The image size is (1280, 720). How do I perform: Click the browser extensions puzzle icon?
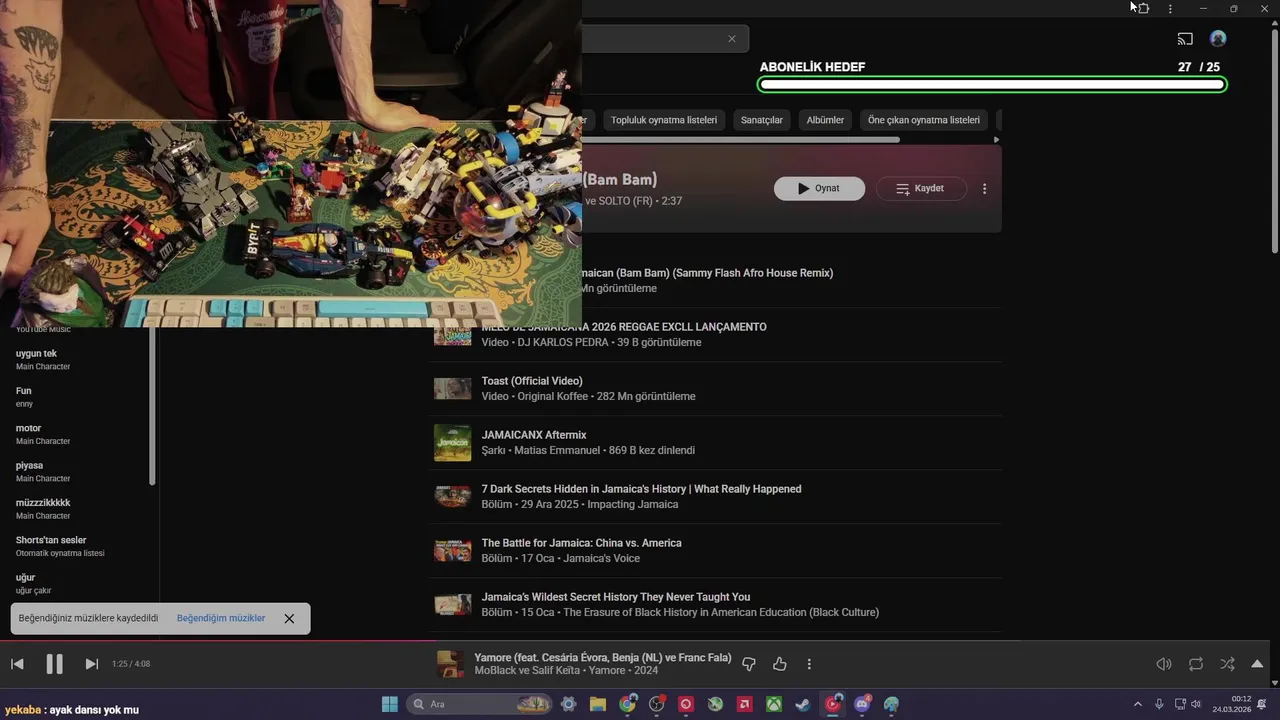[1143, 9]
